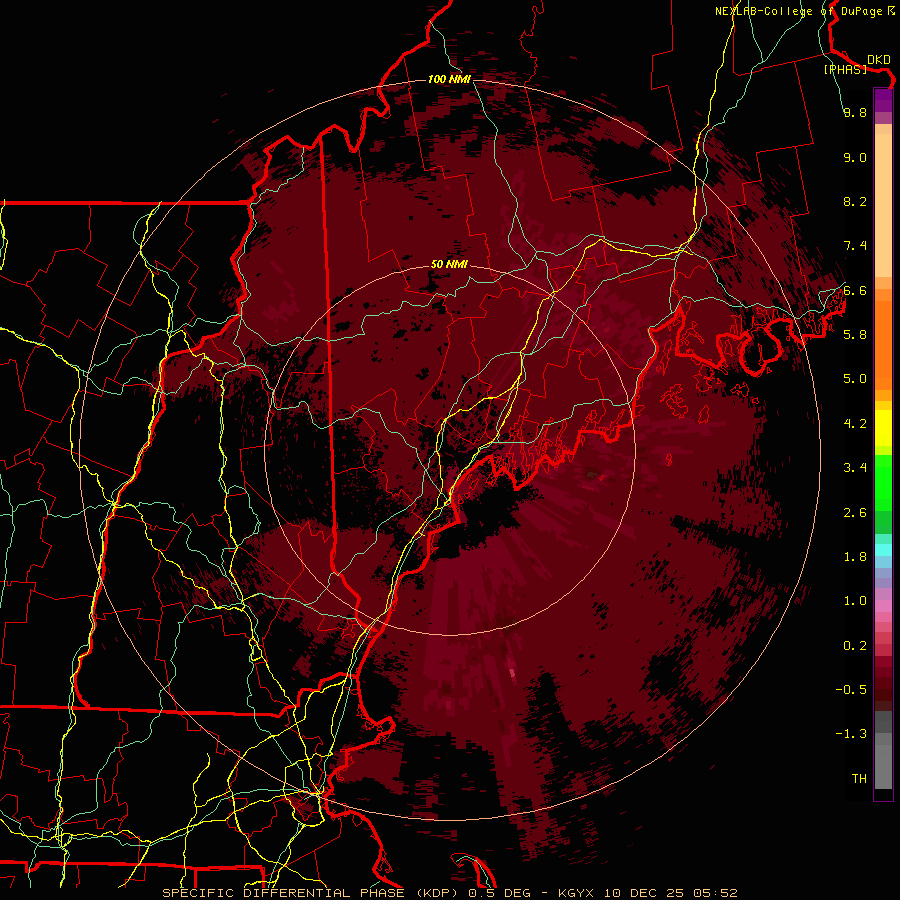Click the 9.8 scale value

point(855,112)
